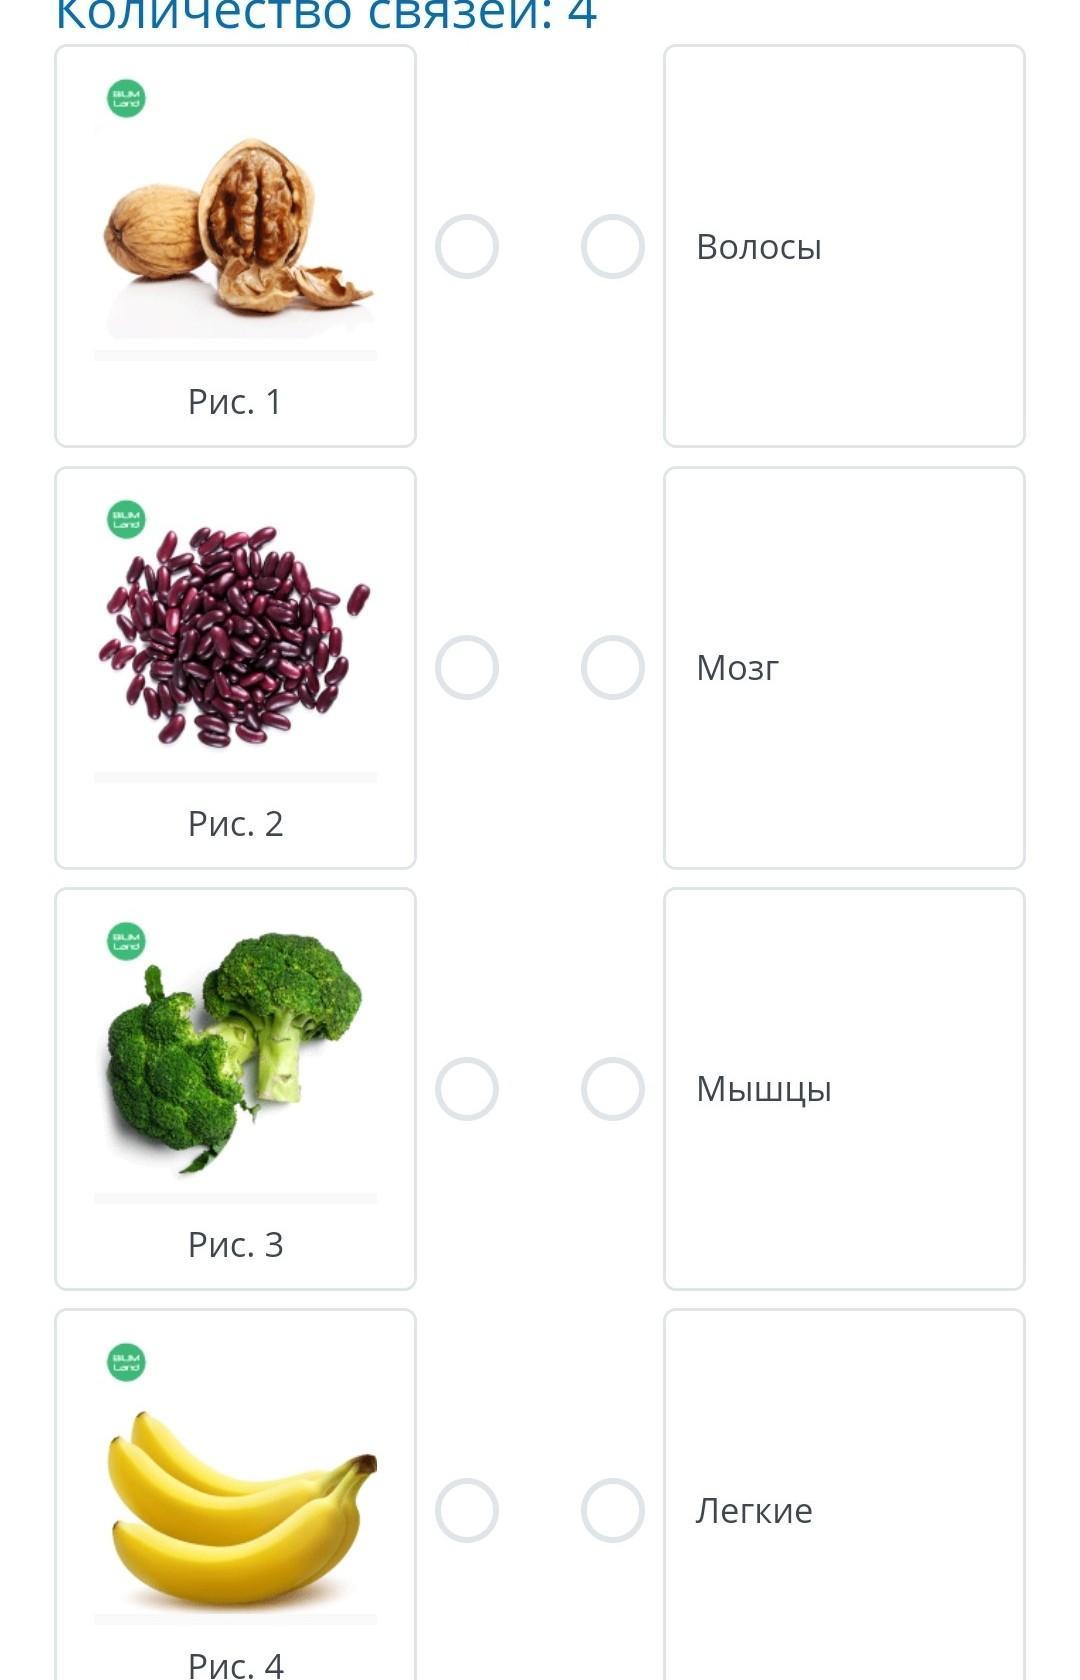Click the green logo badge above the beans

coord(126,520)
